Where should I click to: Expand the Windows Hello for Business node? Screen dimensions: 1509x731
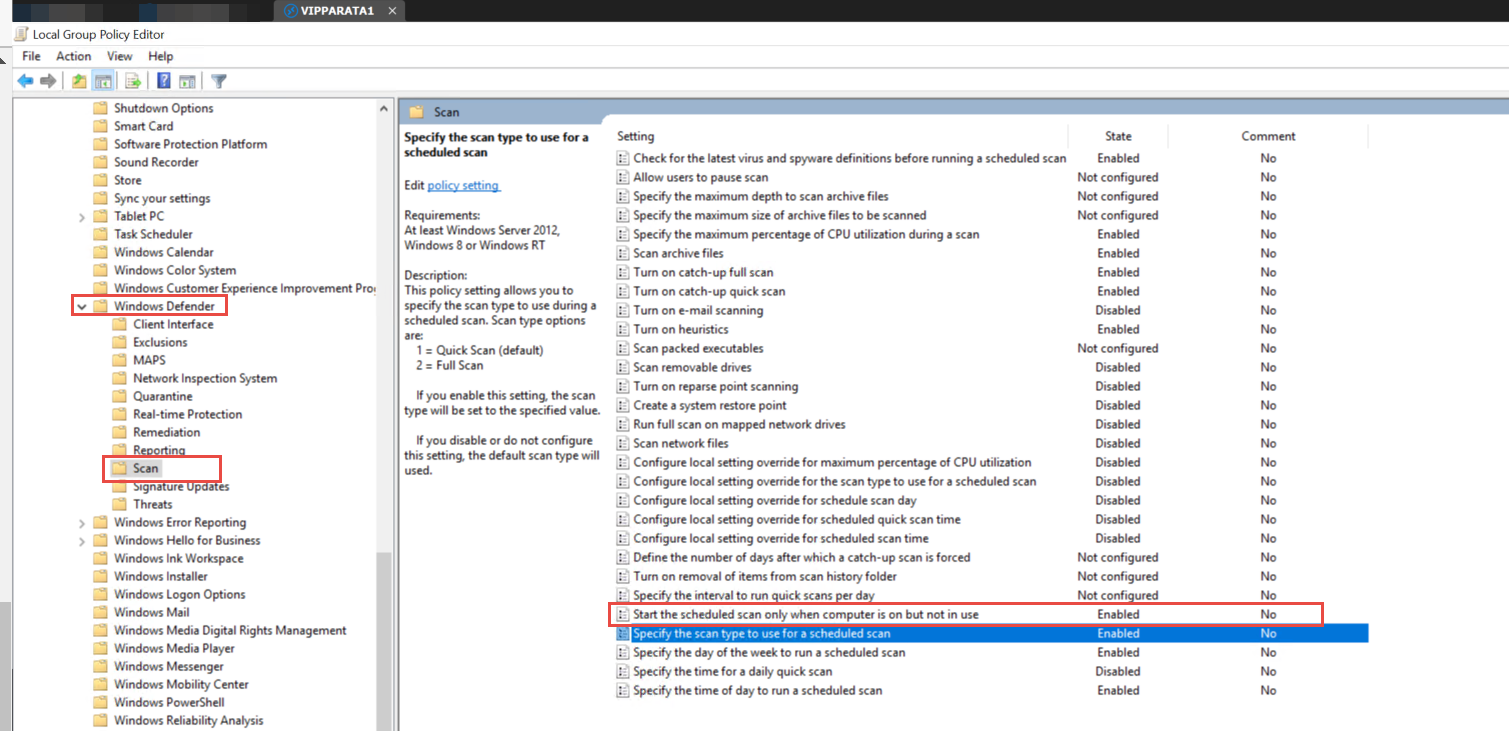point(82,540)
